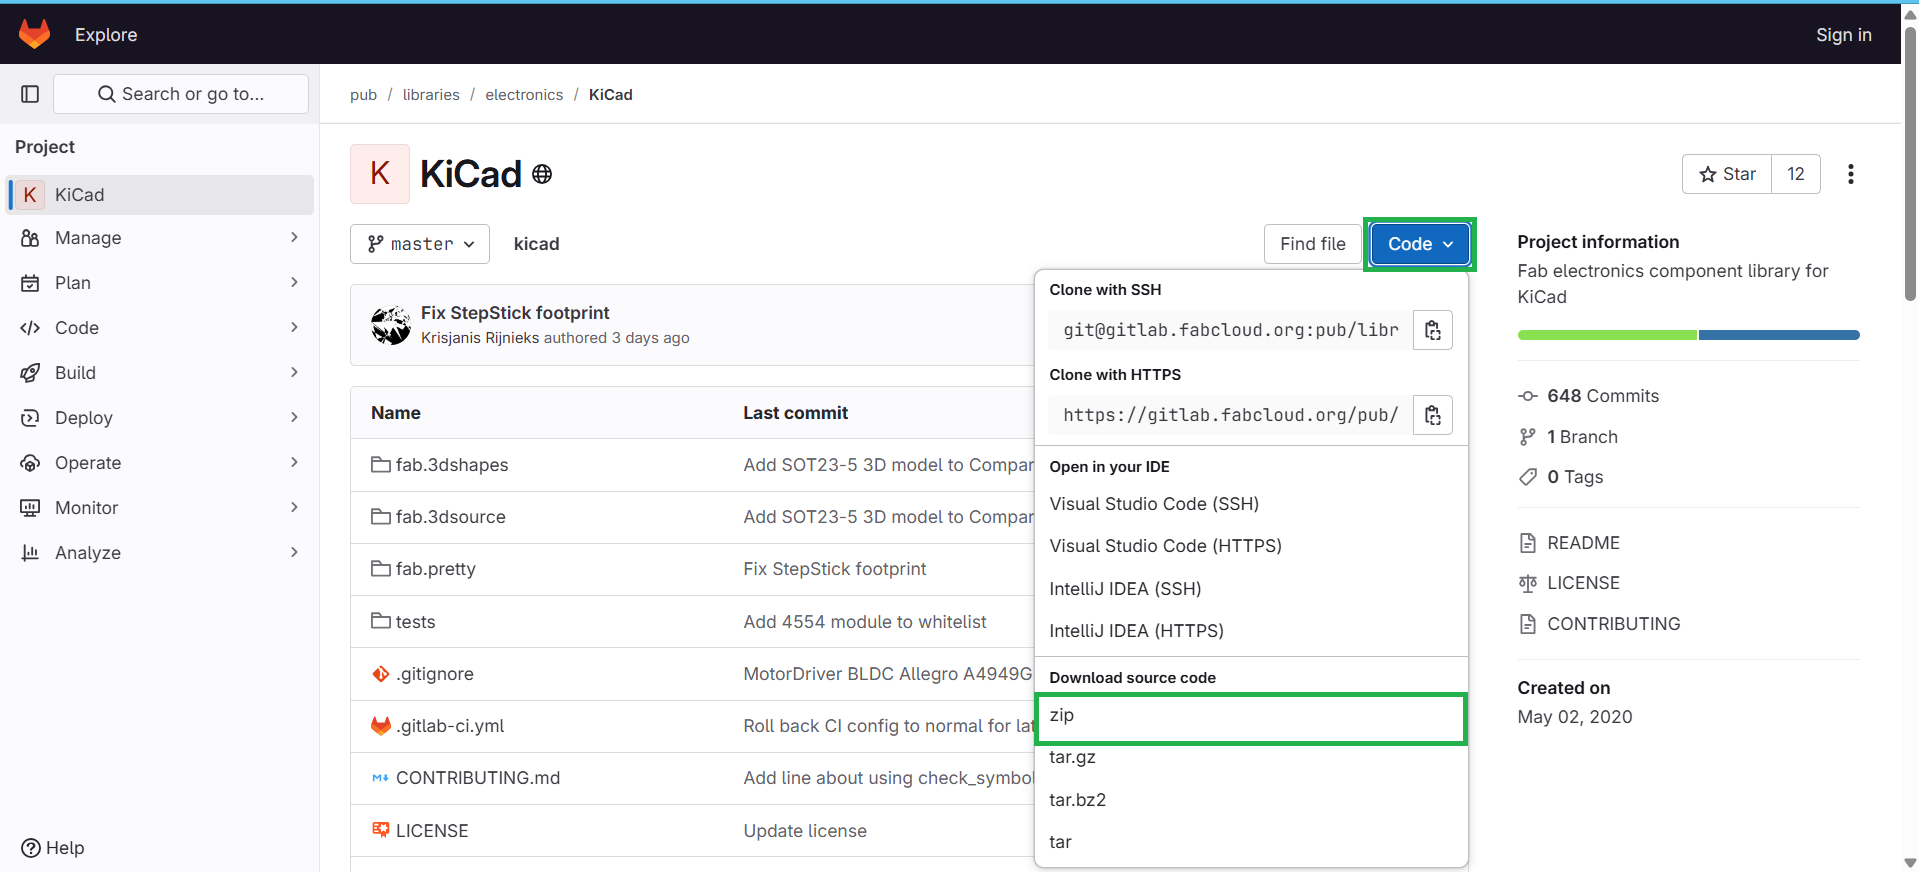Screen dimensions: 1919x872
Task: Click the Find file button
Action: coord(1312,244)
